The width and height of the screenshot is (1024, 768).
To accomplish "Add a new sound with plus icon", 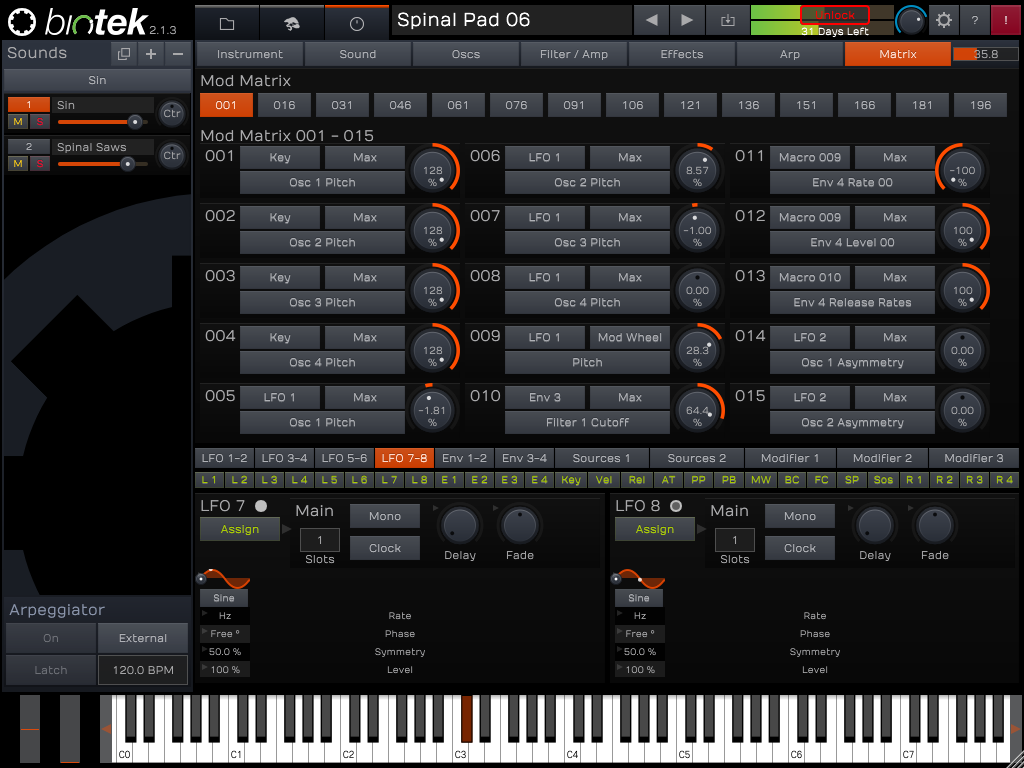I will pyautogui.click(x=151, y=54).
